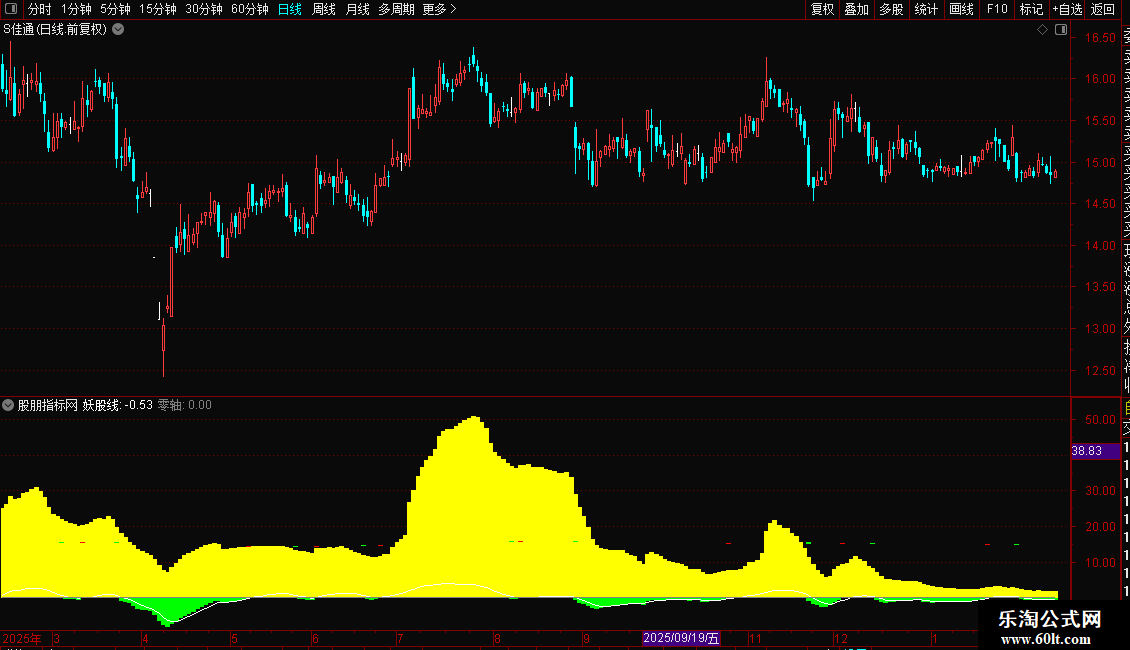Click the 零轴: 0.00 indicator label
The image size is (1130, 650).
[x=184, y=405]
